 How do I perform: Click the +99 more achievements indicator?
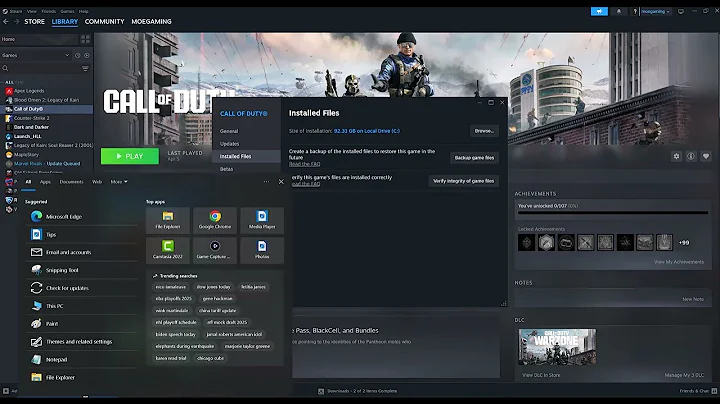684,243
